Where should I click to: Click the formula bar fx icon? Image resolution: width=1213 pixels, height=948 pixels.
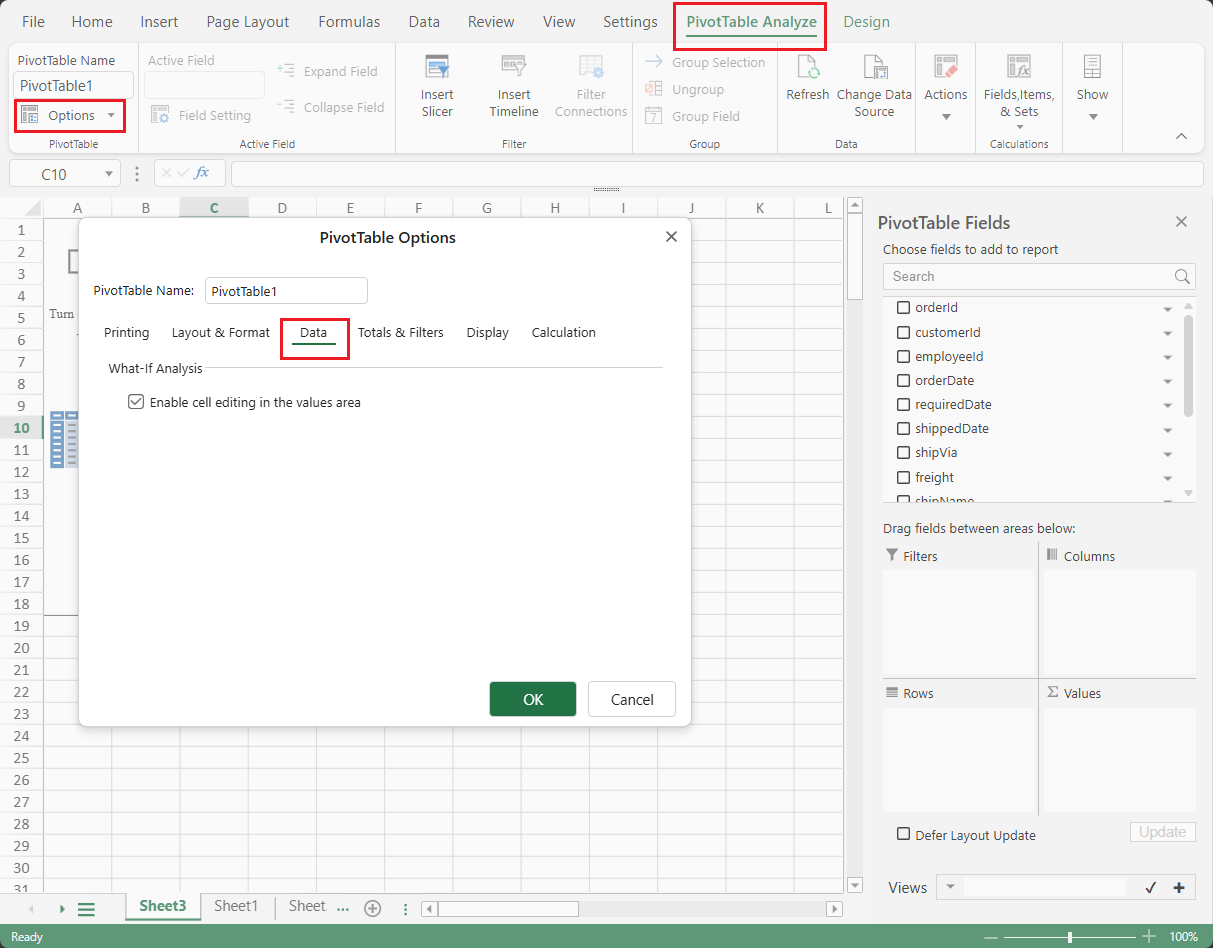click(x=201, y=173)
